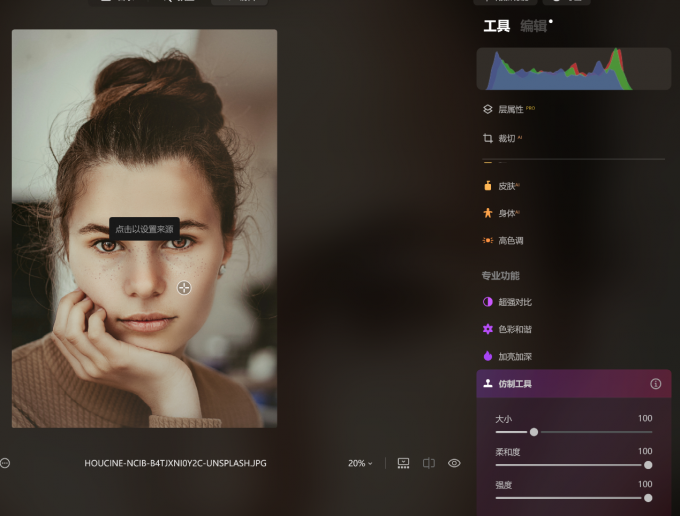Open the 加亮加深 dodge and burn tool
This screenshot has width=680, height=516.
[515, 356]
